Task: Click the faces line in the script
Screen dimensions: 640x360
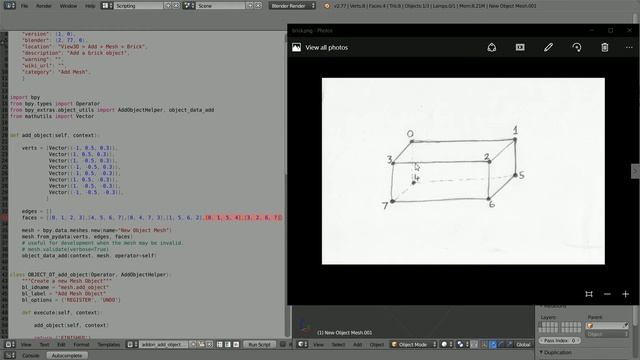Action: click(151, 218)
